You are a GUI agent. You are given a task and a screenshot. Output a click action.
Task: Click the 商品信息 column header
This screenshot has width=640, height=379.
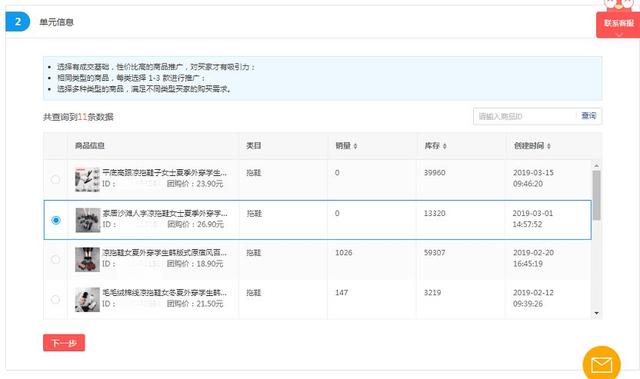point(90,146)
